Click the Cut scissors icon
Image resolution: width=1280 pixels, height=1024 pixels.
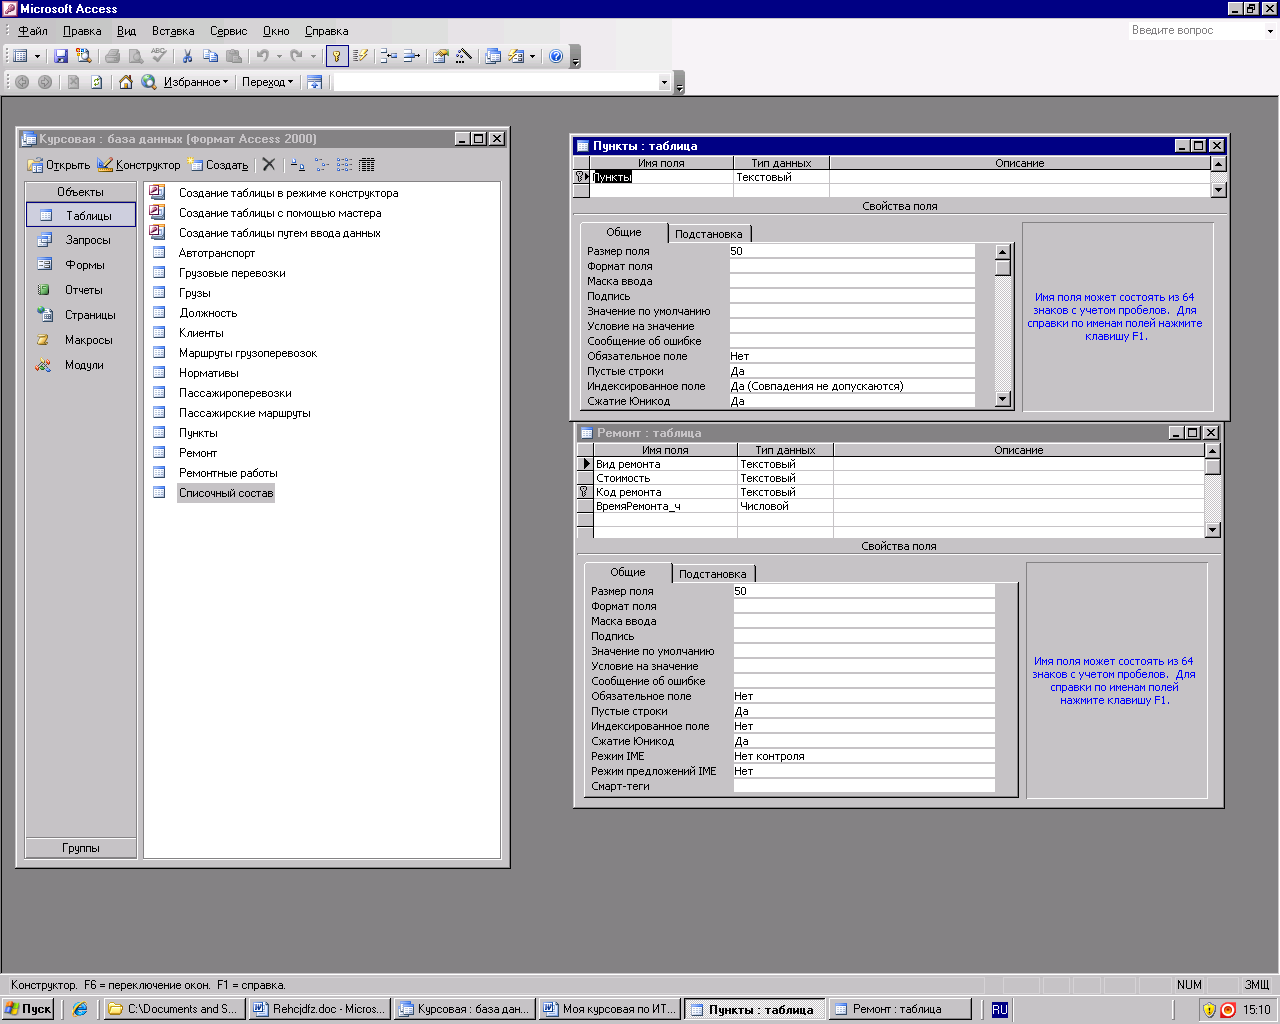click(187, 57)
